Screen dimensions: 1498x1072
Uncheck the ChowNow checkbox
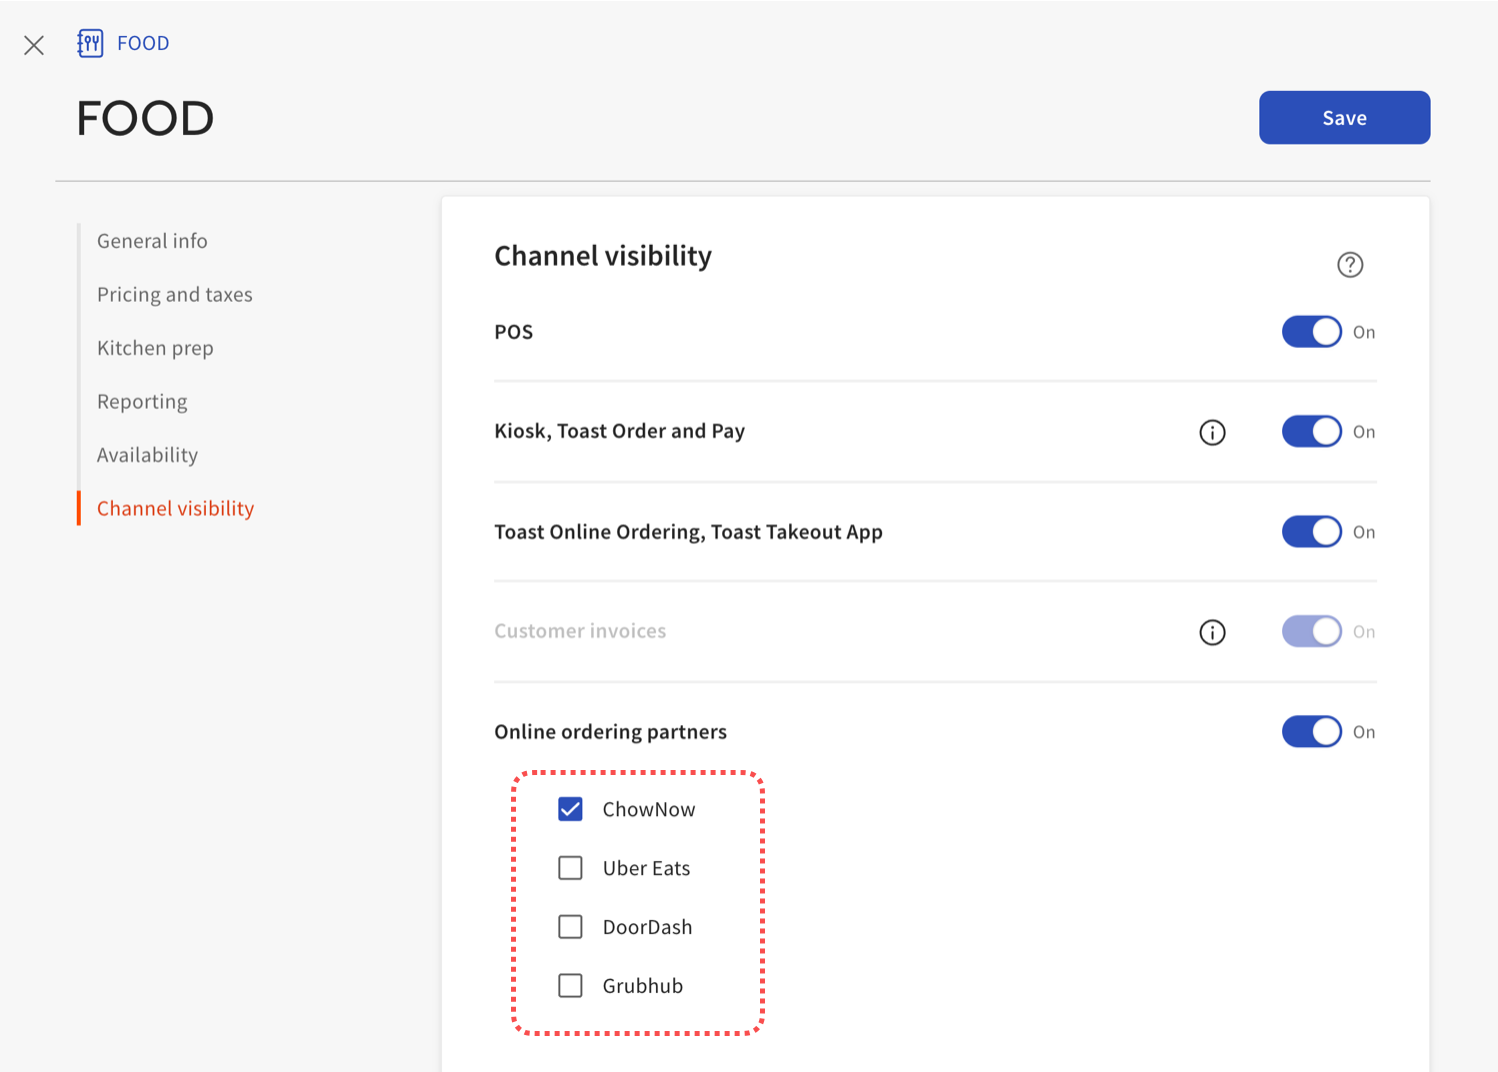click(x=570, y=809)
